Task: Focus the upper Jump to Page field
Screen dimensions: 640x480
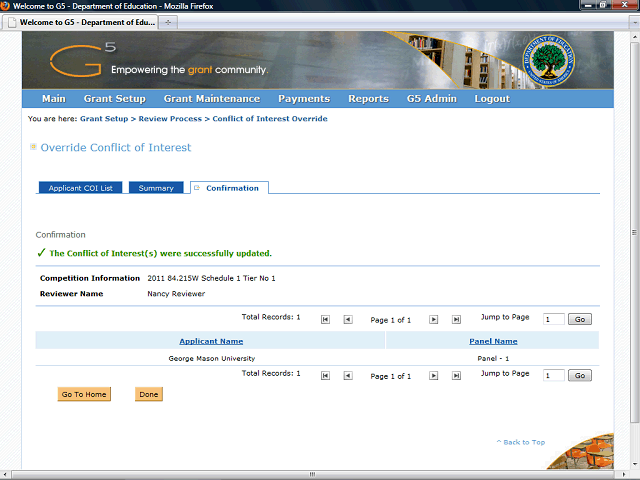Action: 553,319
